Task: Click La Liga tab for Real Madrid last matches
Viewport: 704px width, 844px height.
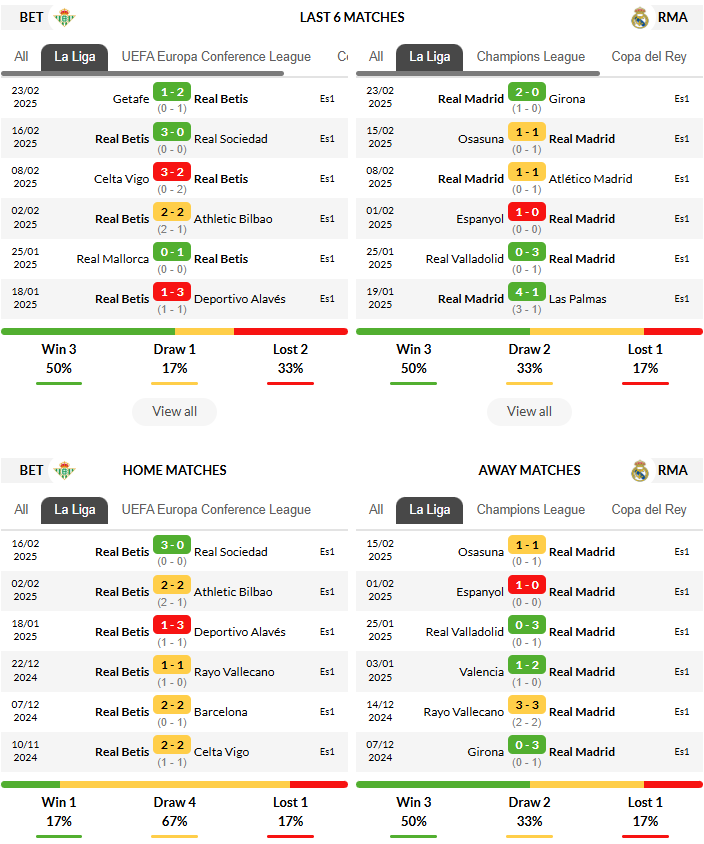Action: [430, 57]
